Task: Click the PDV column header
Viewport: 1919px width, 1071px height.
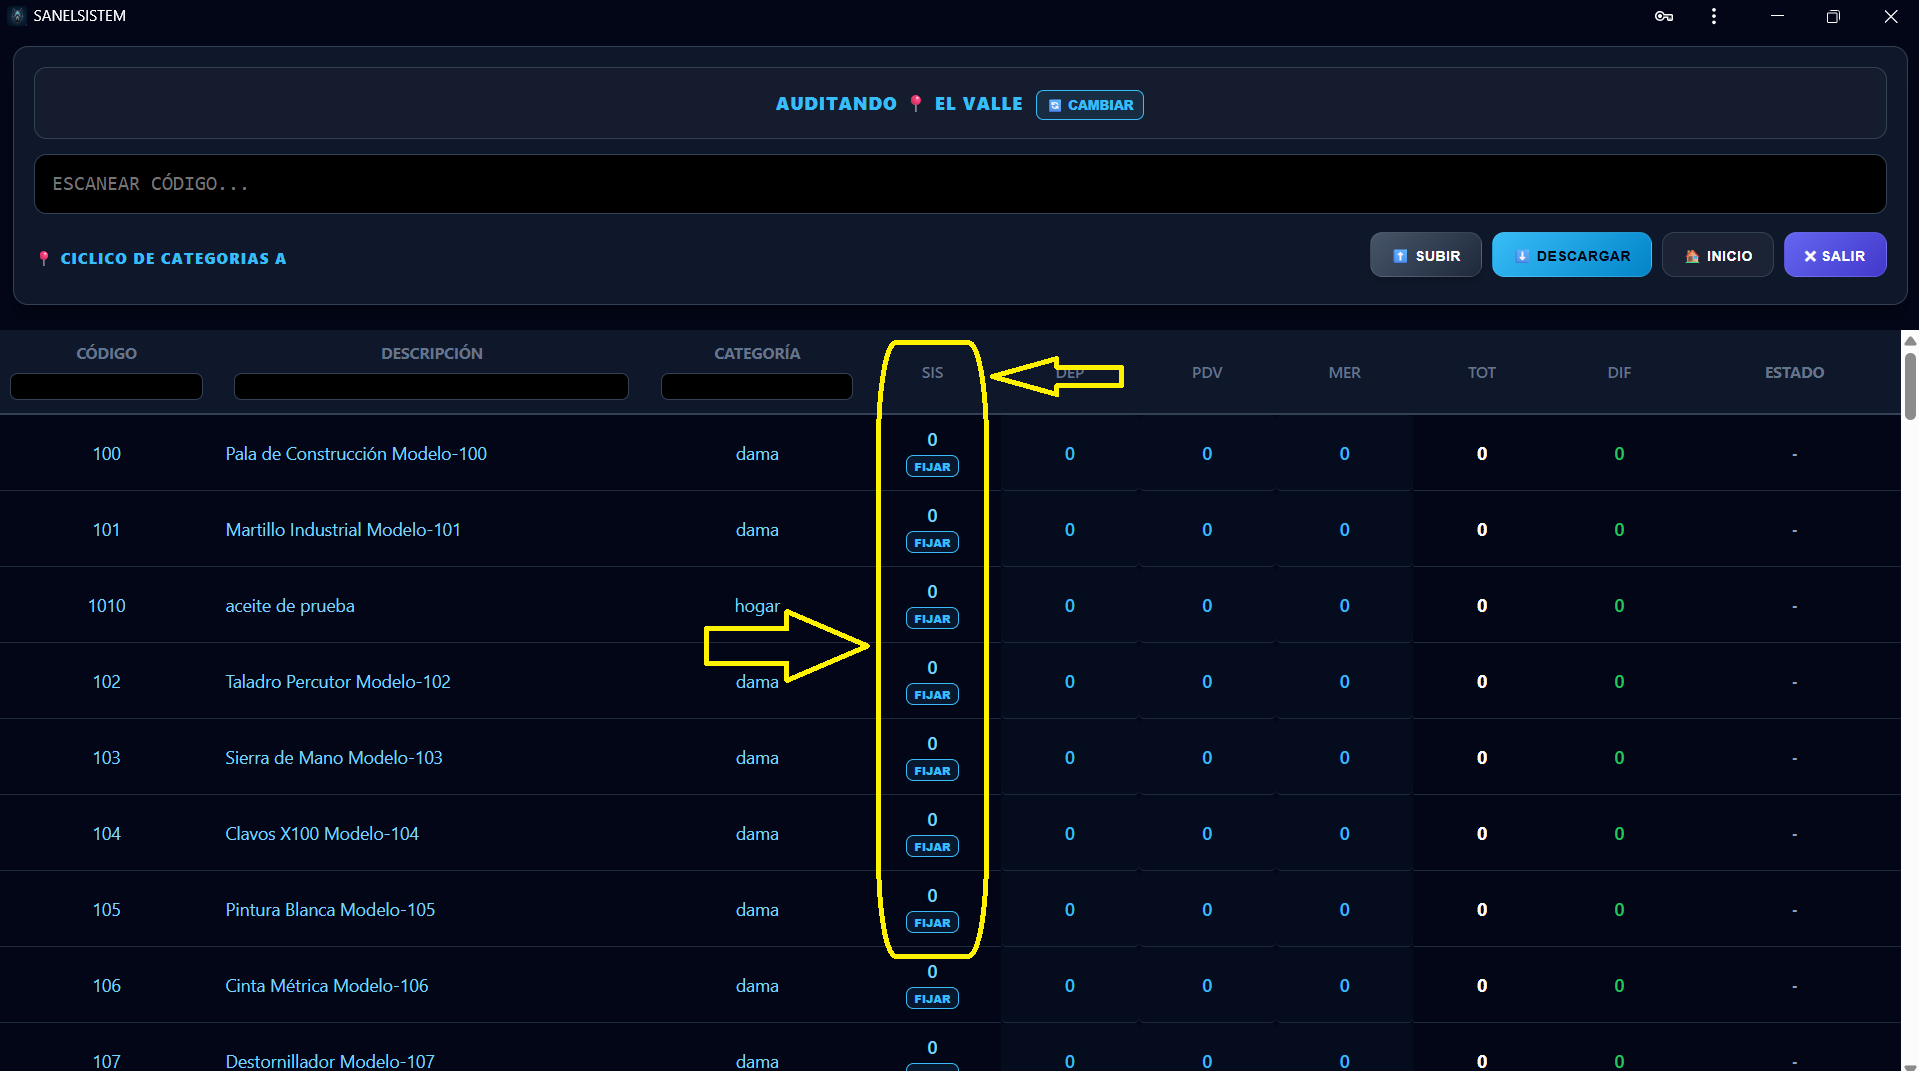Action: point(1207,372)
